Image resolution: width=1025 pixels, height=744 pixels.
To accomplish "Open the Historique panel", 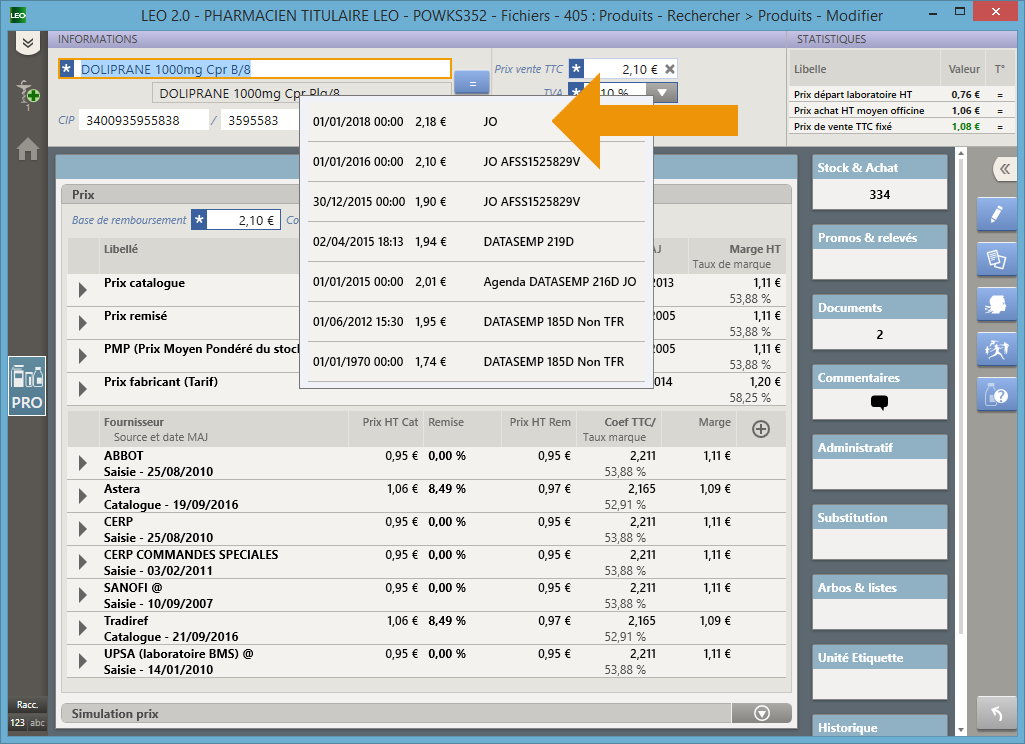I will pyautogui.click(x=879, y=726).
